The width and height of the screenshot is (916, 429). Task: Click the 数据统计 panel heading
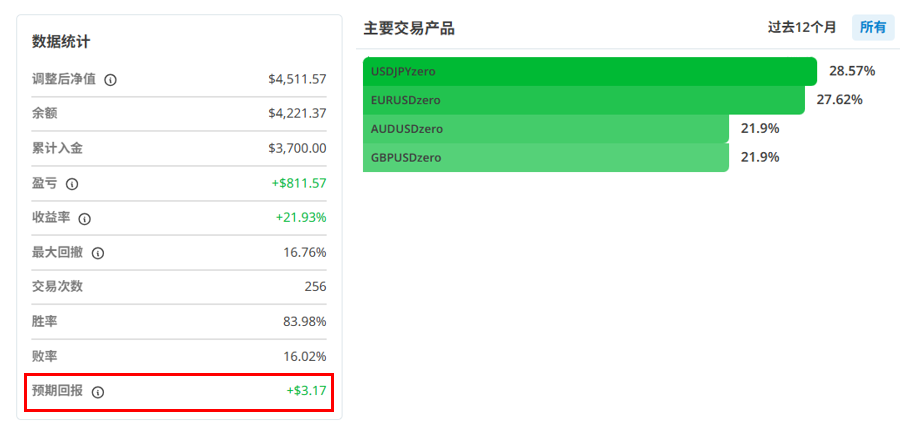click(x=61, y=42)
